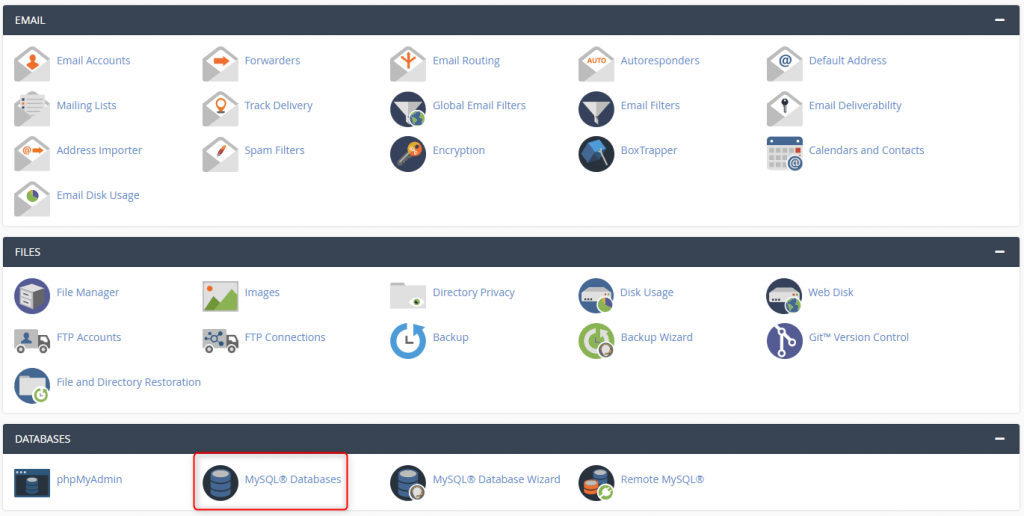The height and width of the screenshot is (516, 1024).
Task: Collapse the Email section
Action: [999, 20]
